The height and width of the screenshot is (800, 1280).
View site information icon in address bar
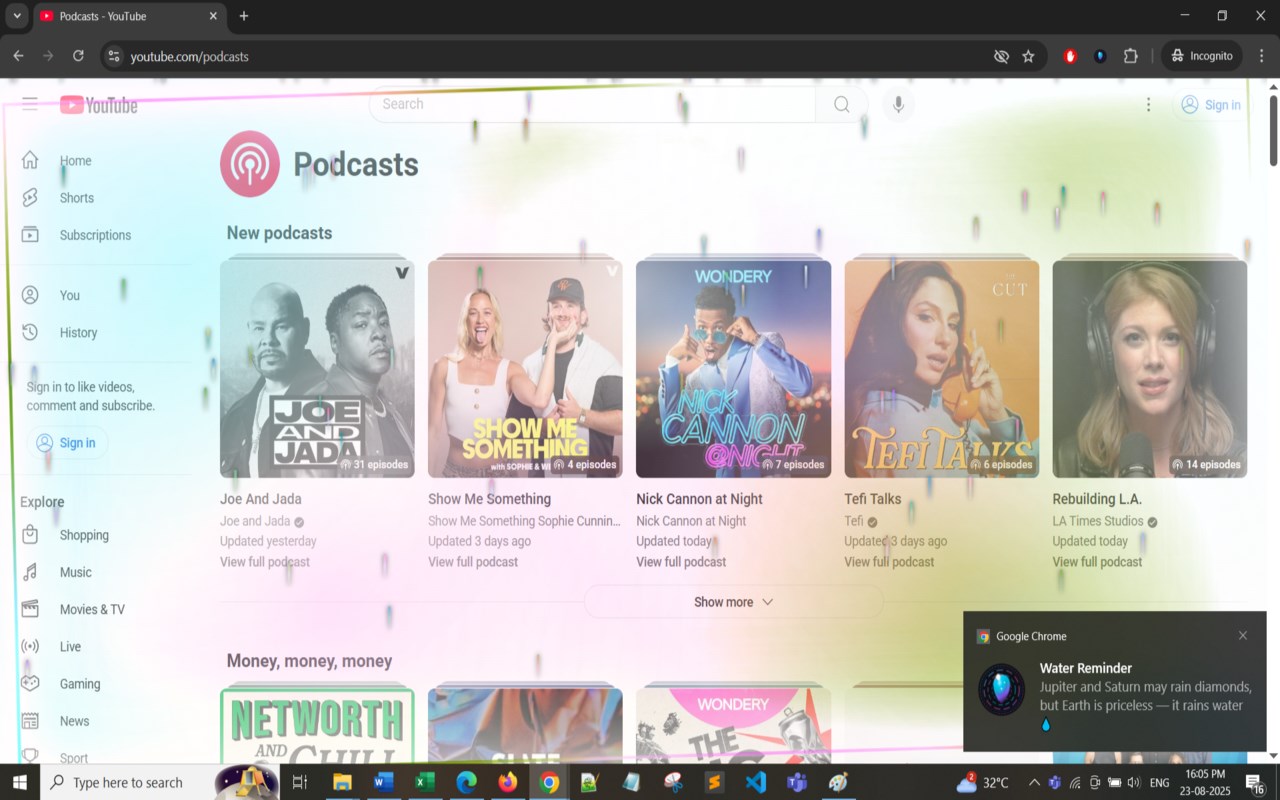tap(114, 56)
